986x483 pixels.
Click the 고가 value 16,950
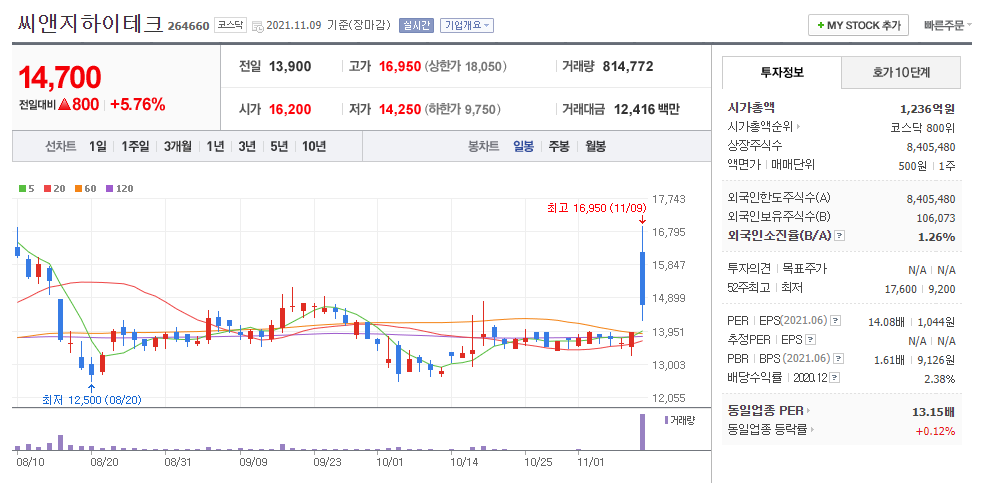coord(400,66)
